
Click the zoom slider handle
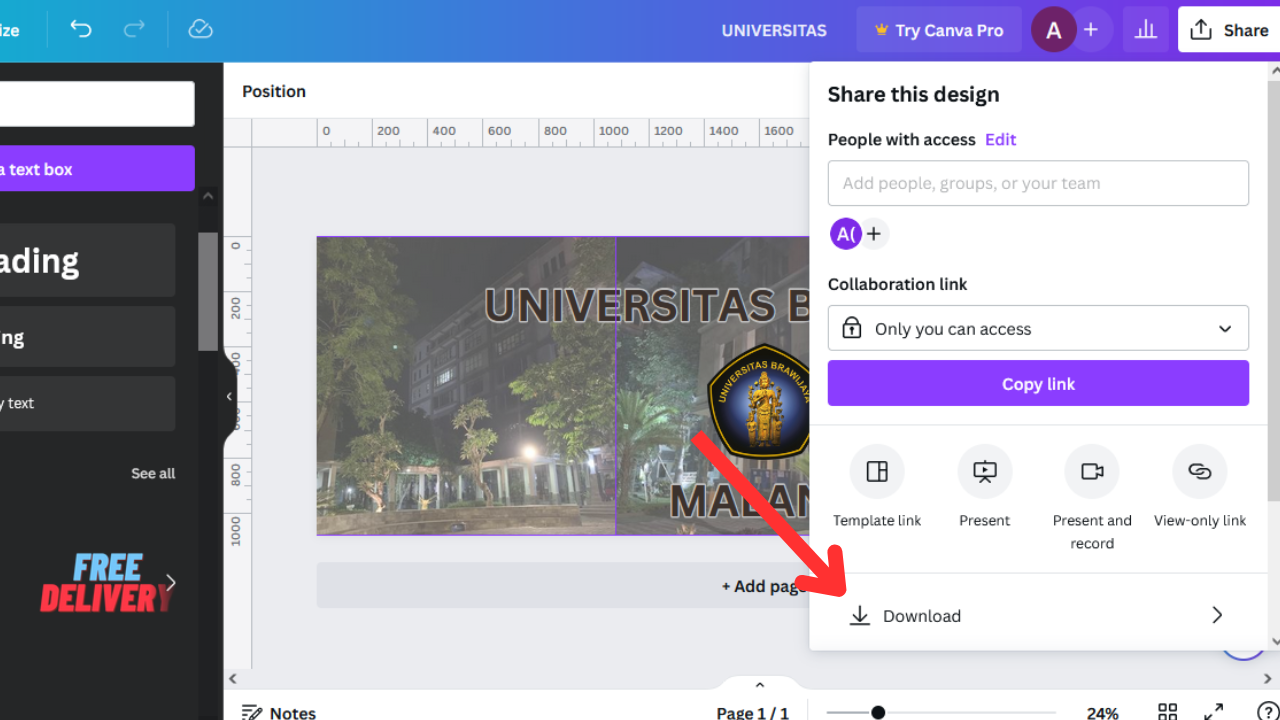pyautogui.click(x=878, y=712)
